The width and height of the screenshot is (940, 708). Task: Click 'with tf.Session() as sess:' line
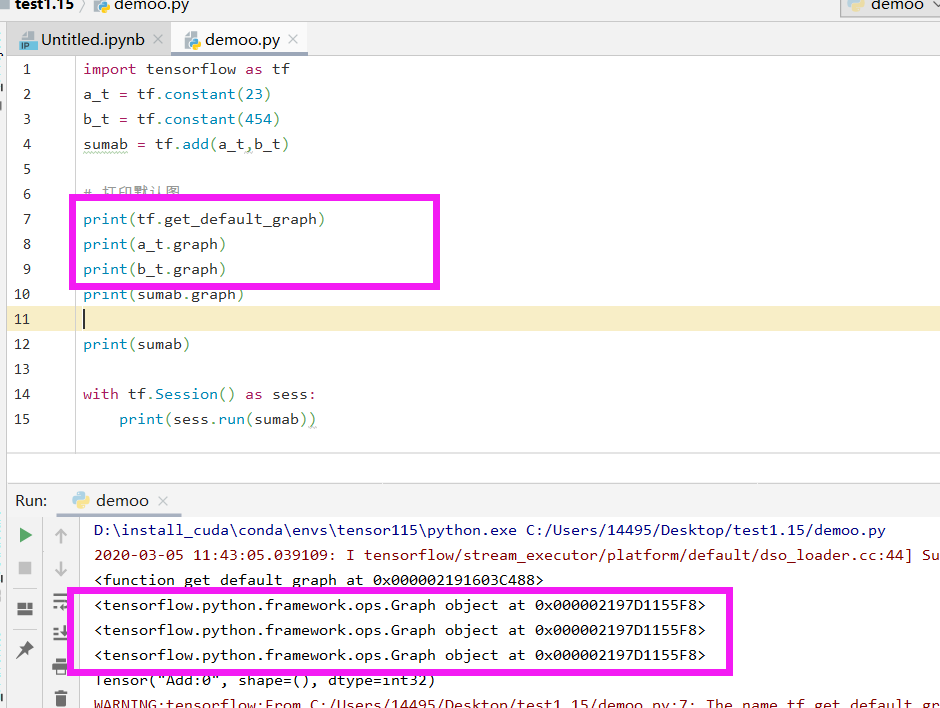point(200,394)
